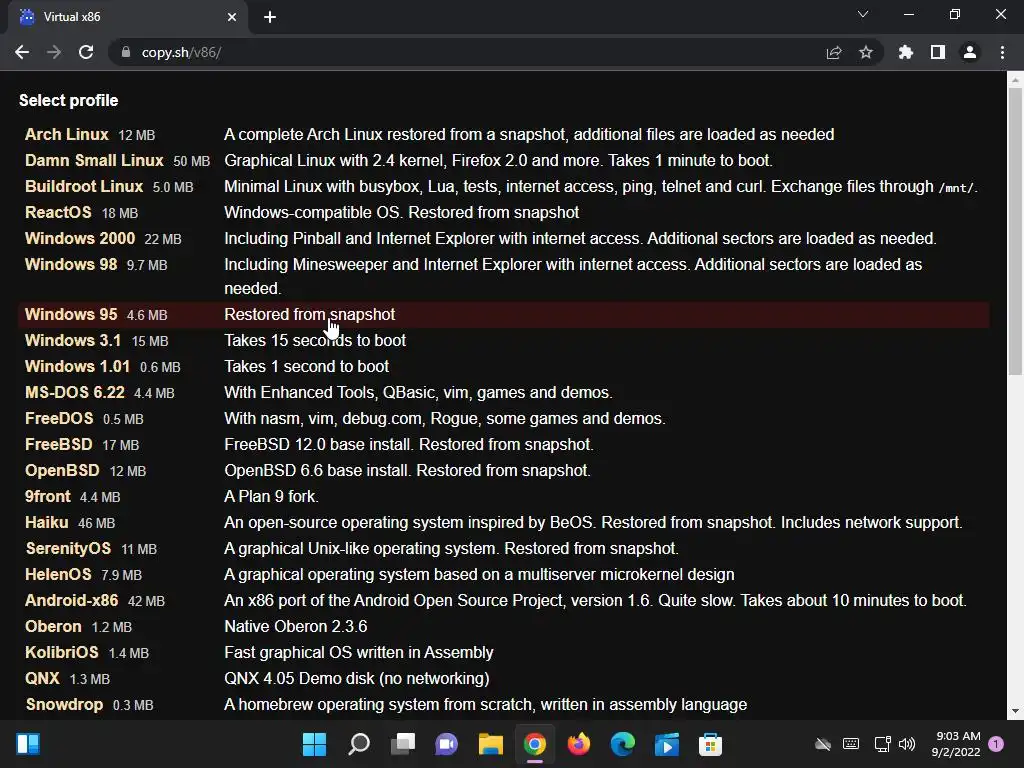Select Snowdrop profile

tap(64, 705)
